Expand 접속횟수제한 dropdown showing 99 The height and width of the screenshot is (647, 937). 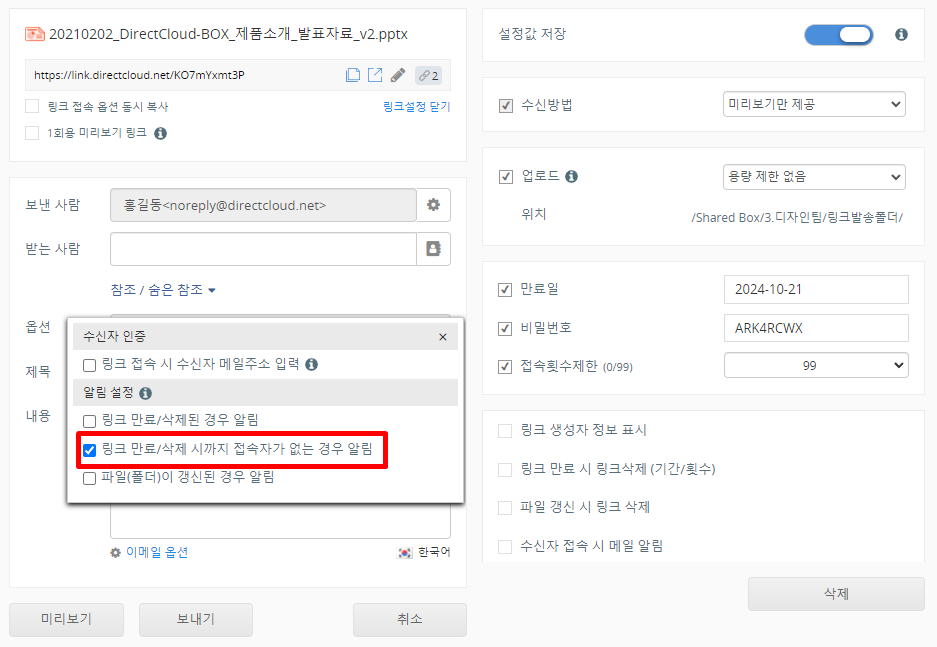(x=815, y=366)
